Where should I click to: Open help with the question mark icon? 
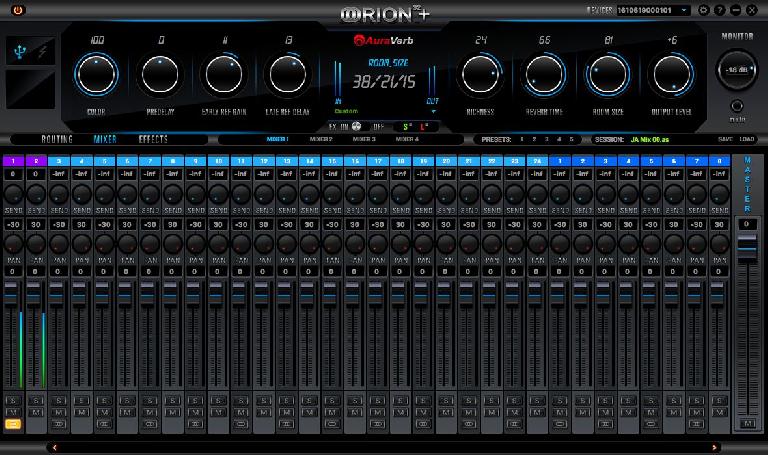point(720,10)
